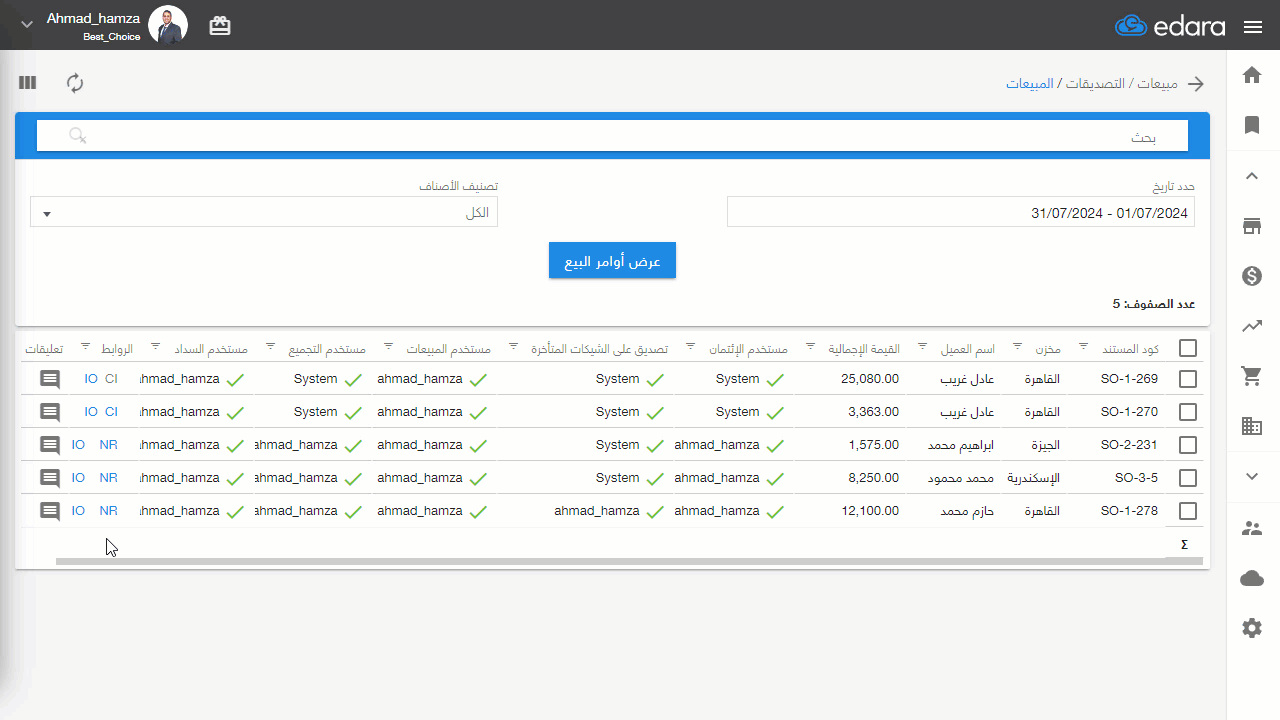Expand the Ahmad_hamza user menu chevron

coord(27,24)
